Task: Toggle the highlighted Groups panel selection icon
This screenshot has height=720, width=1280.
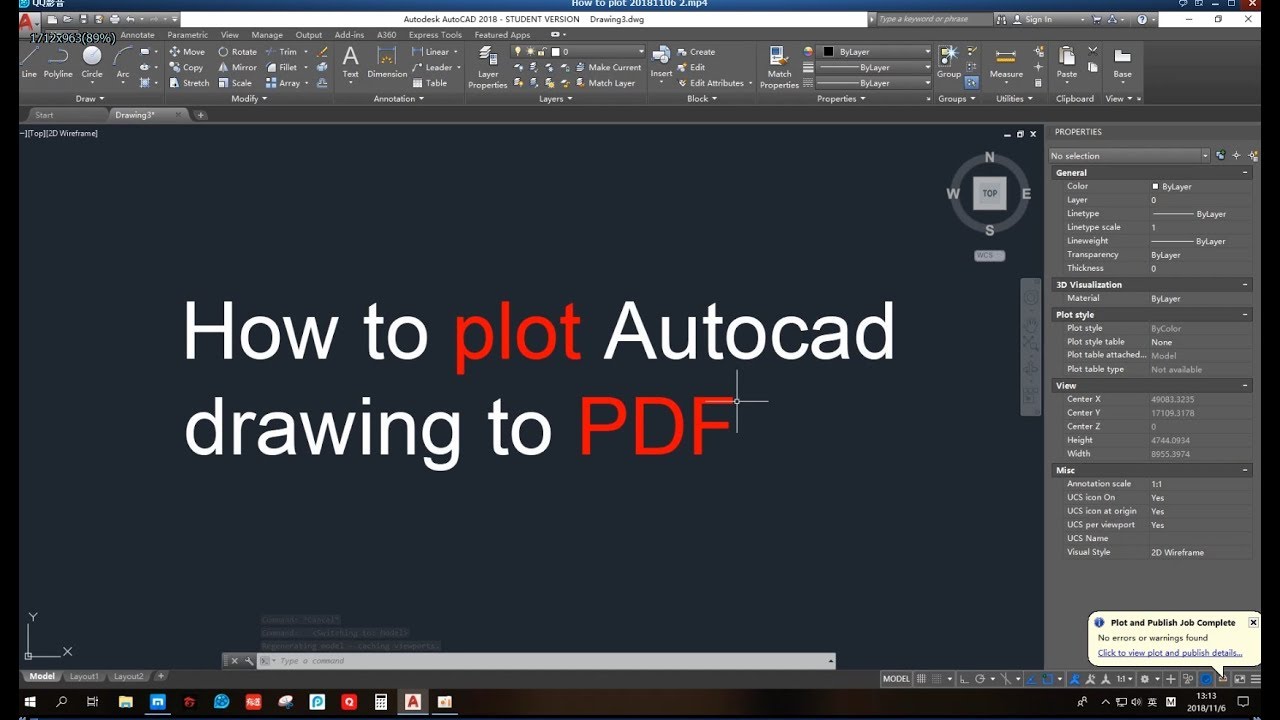Action: [971, 83]
